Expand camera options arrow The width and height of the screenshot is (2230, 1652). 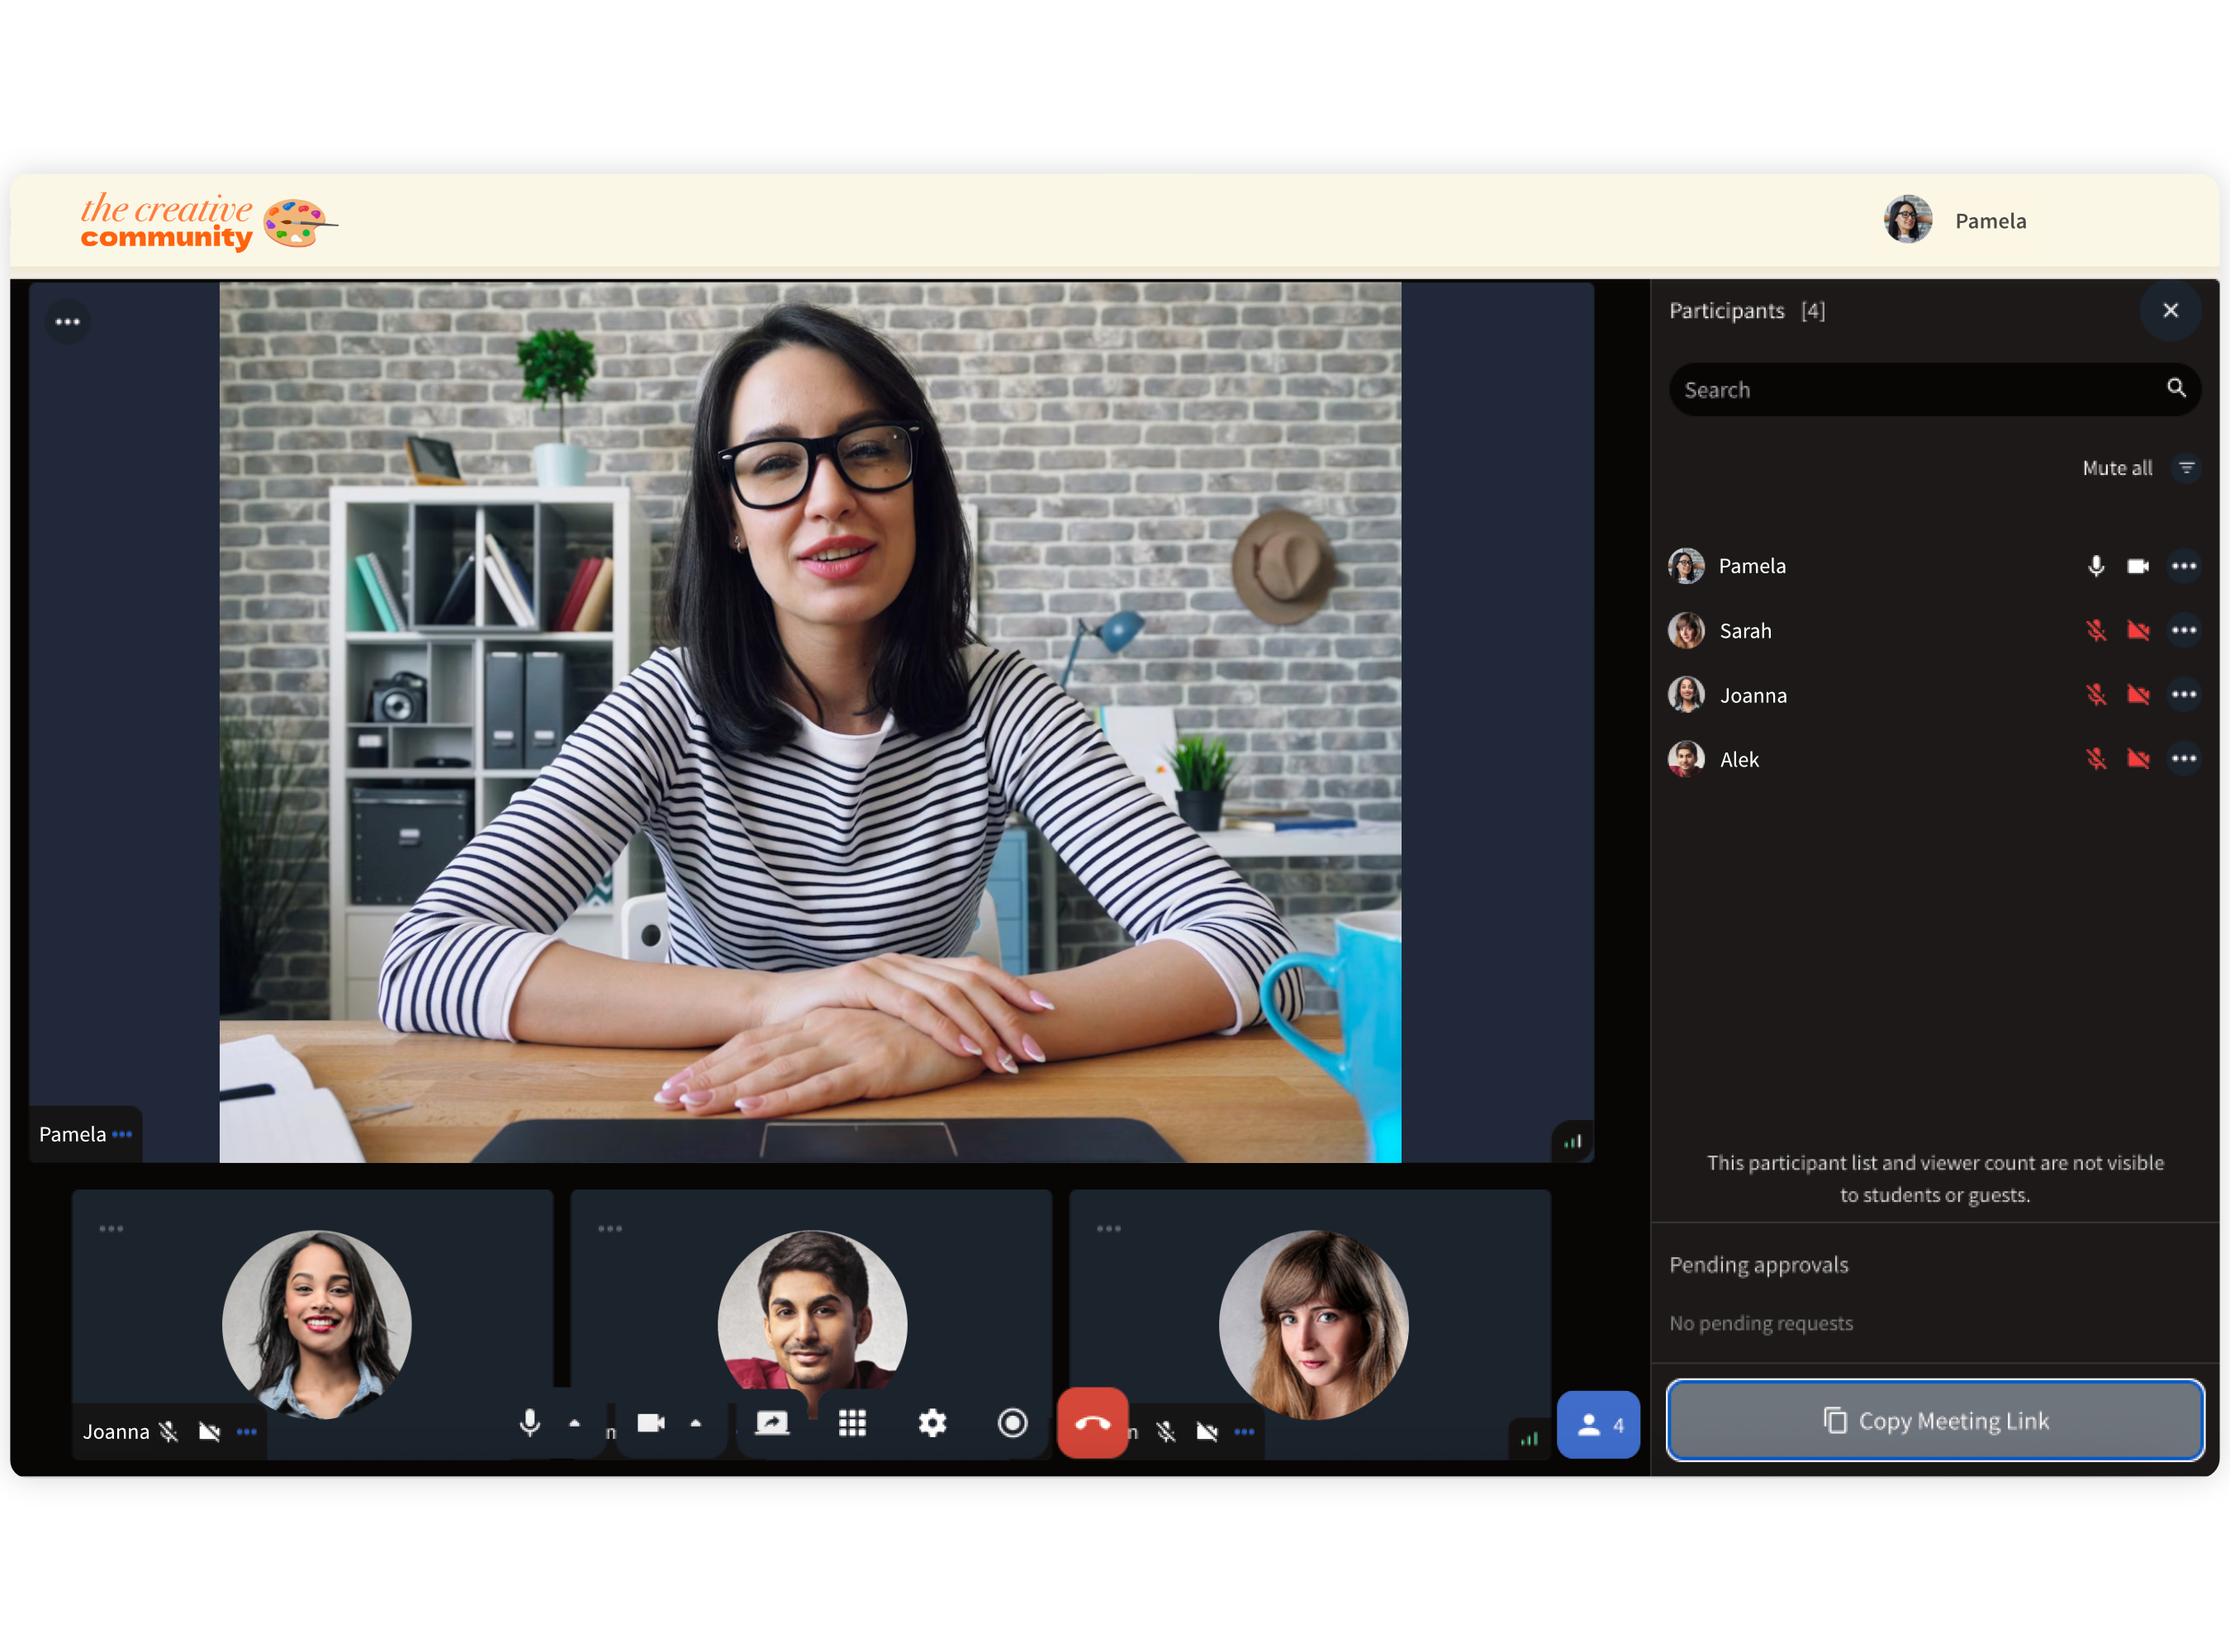696,1422
